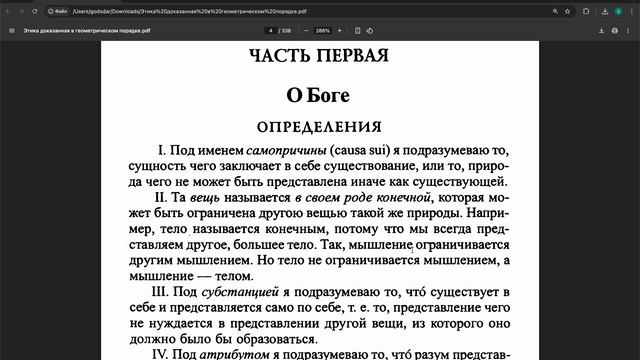This screenshot has height=360, width=640.
Task: Click the heading ЧАСТЬ ПЕРВАЯ
Action: click(319, 56)
